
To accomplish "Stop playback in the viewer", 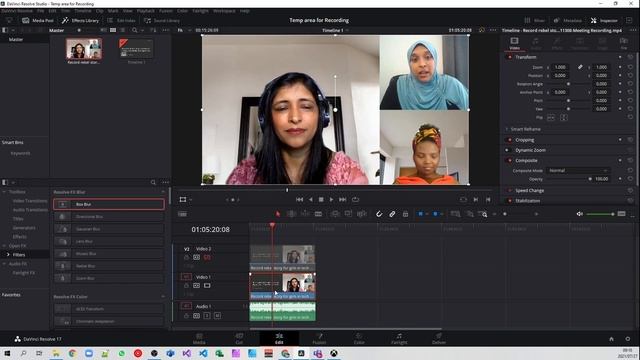I will (321, 200).
